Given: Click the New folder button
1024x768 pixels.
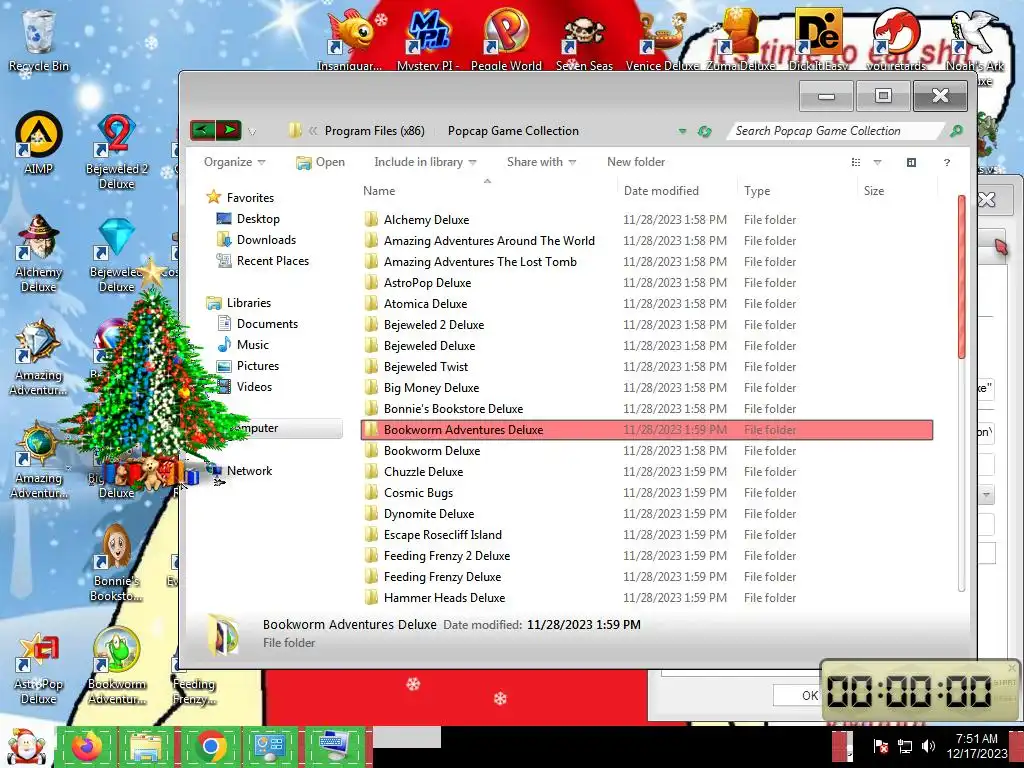Looking at the screenshot, I should [x=636, y=162].
